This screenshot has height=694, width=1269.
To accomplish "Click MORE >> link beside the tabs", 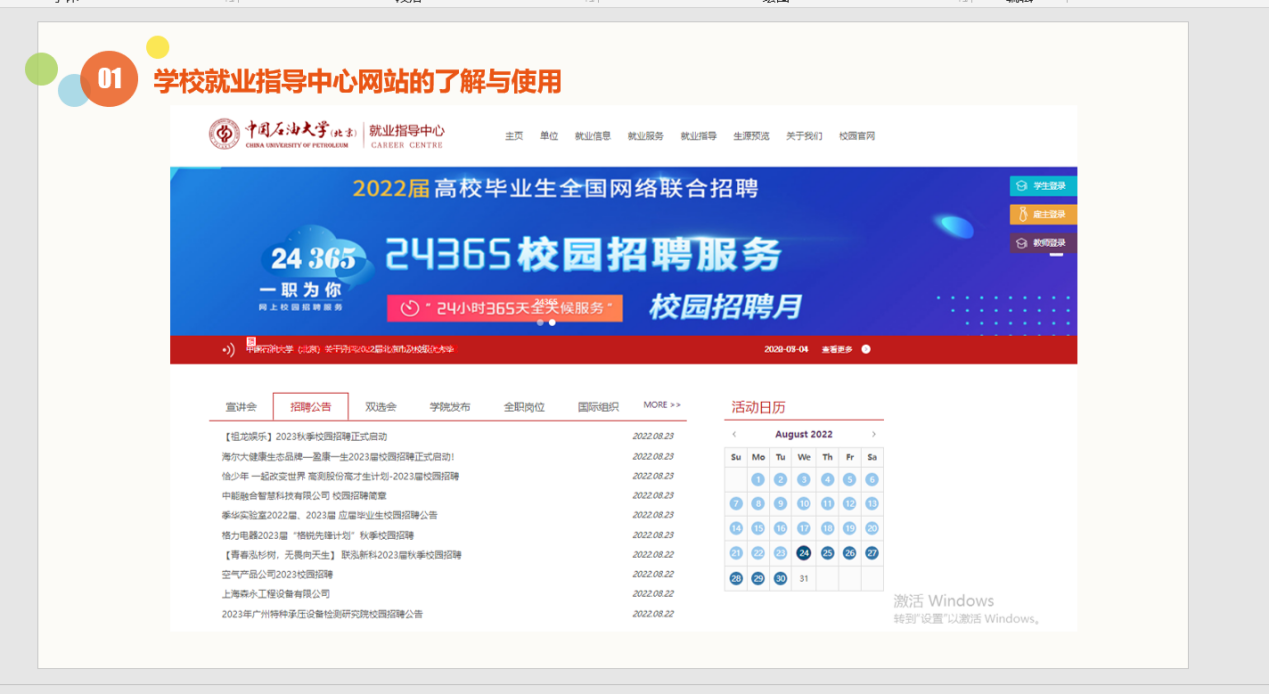I will (x=661, y=405).
